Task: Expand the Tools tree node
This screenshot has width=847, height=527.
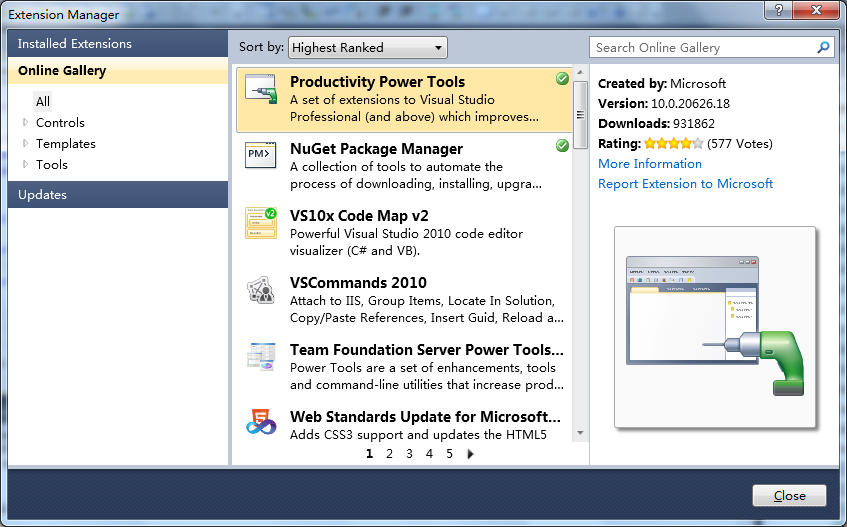Action: 25,165
